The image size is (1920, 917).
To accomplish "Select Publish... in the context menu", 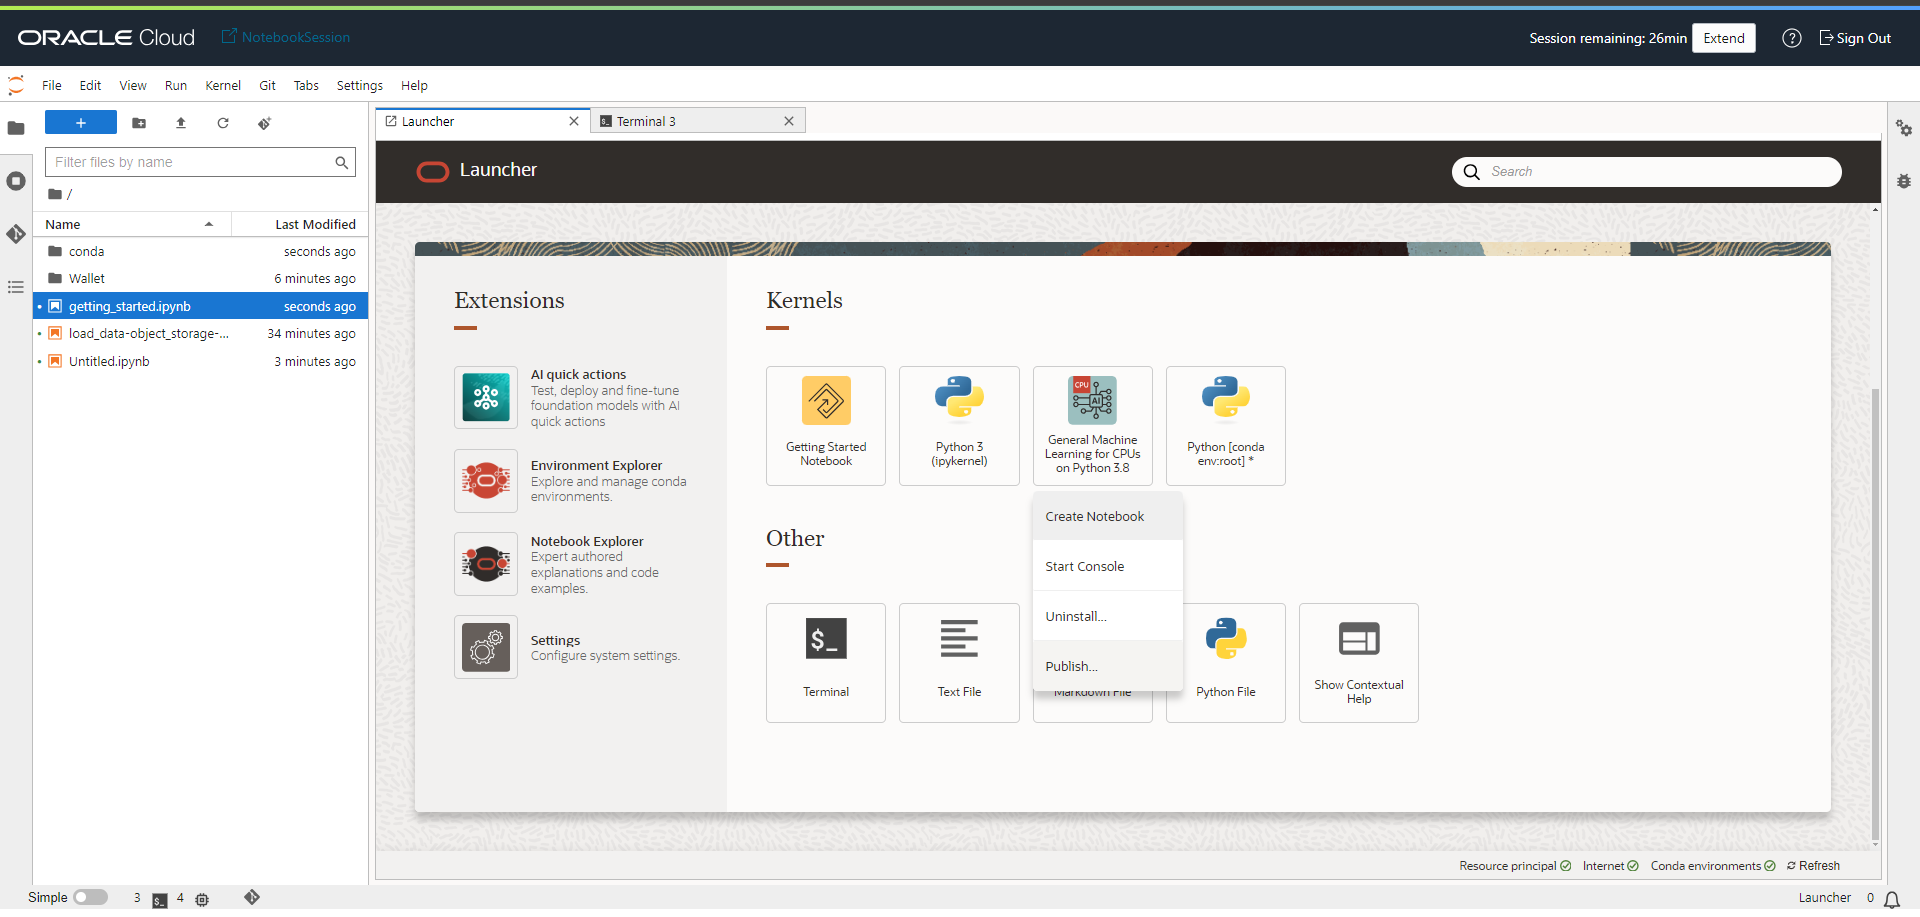I will coord(1108,666).
